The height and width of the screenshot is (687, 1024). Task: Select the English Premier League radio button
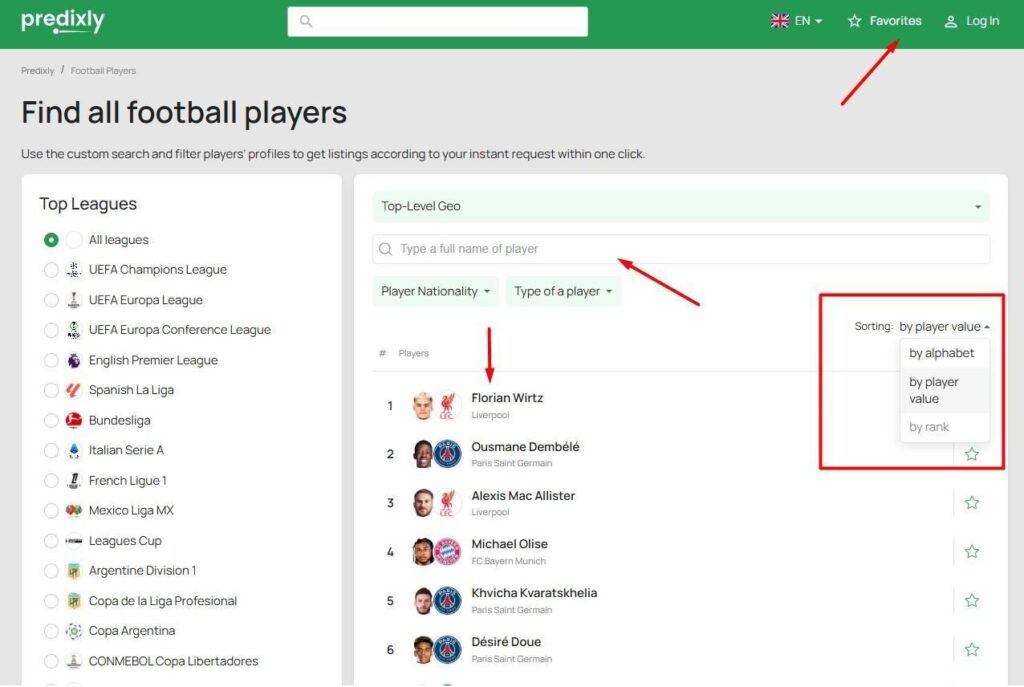click(x=51, y=360)
